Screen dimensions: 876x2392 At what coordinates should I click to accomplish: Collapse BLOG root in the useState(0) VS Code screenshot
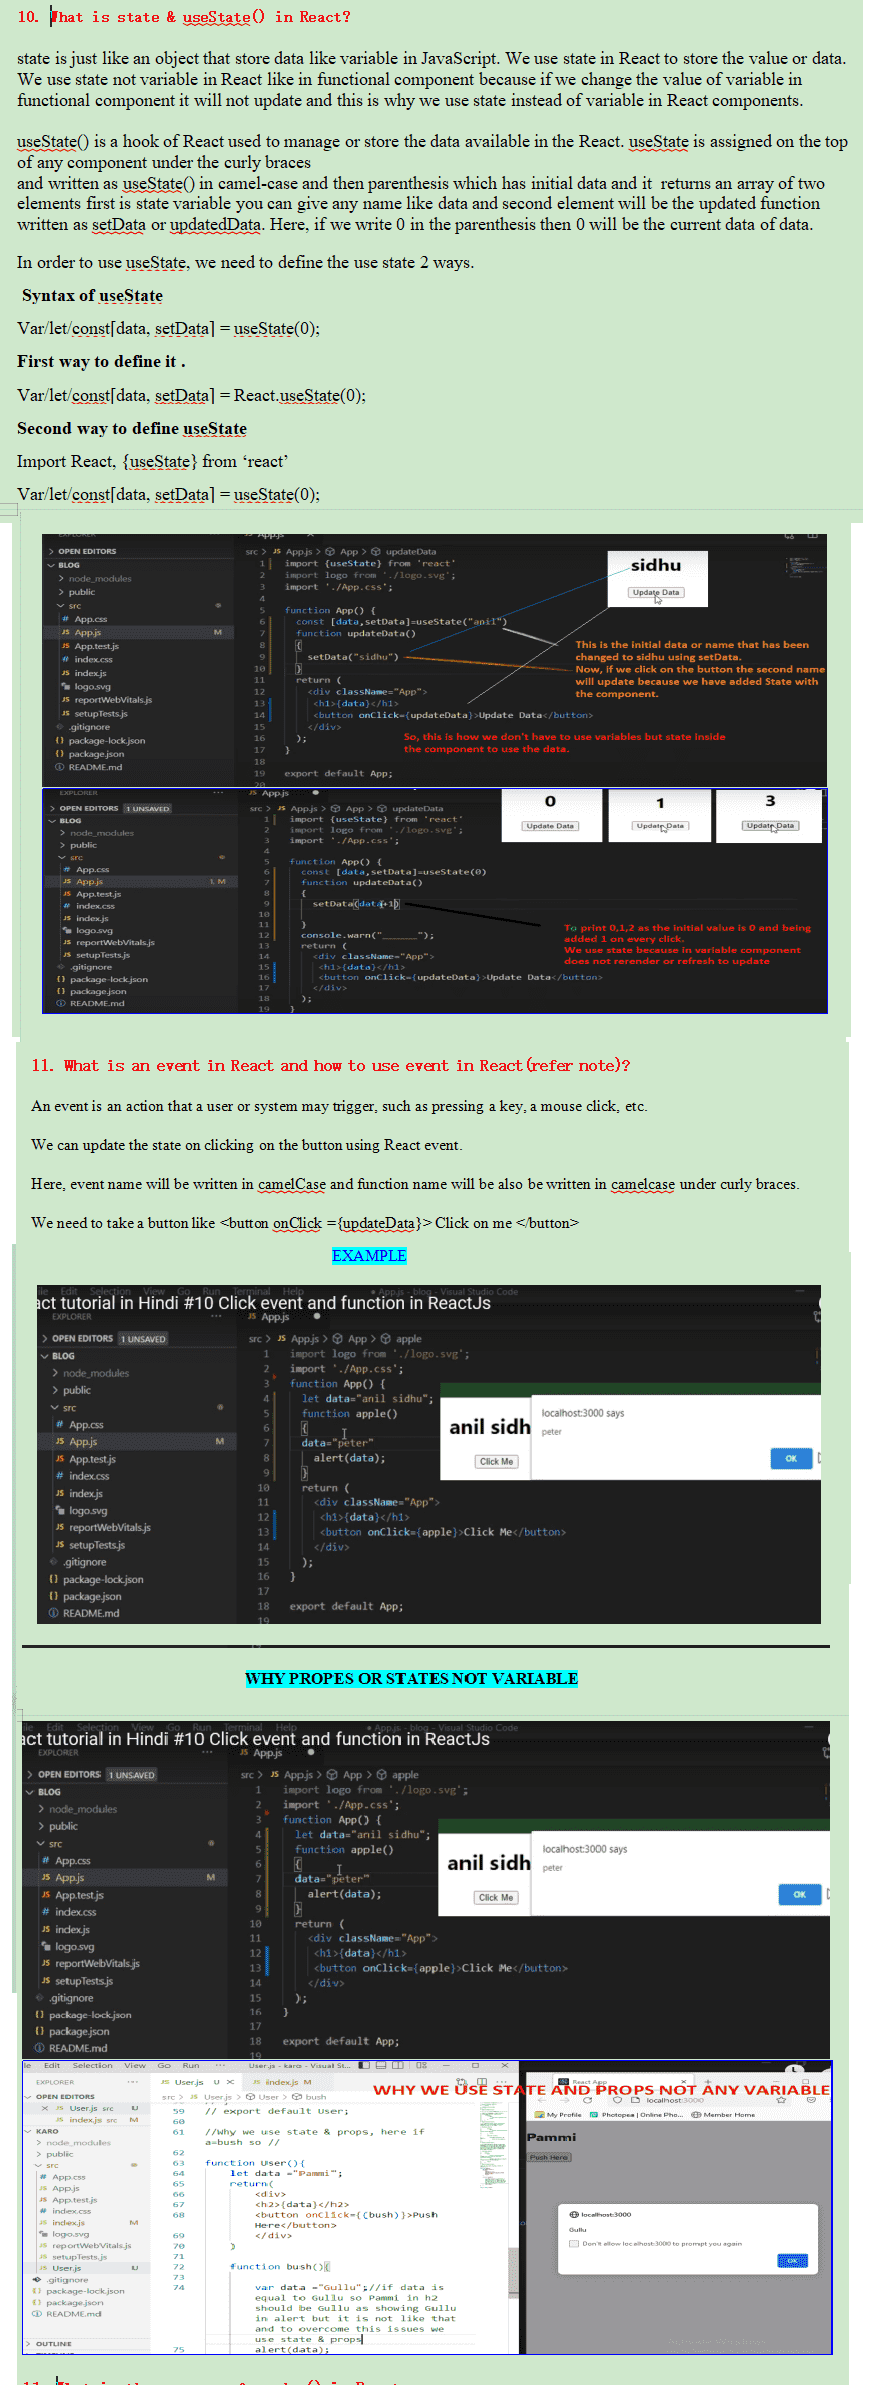(52, 821)
